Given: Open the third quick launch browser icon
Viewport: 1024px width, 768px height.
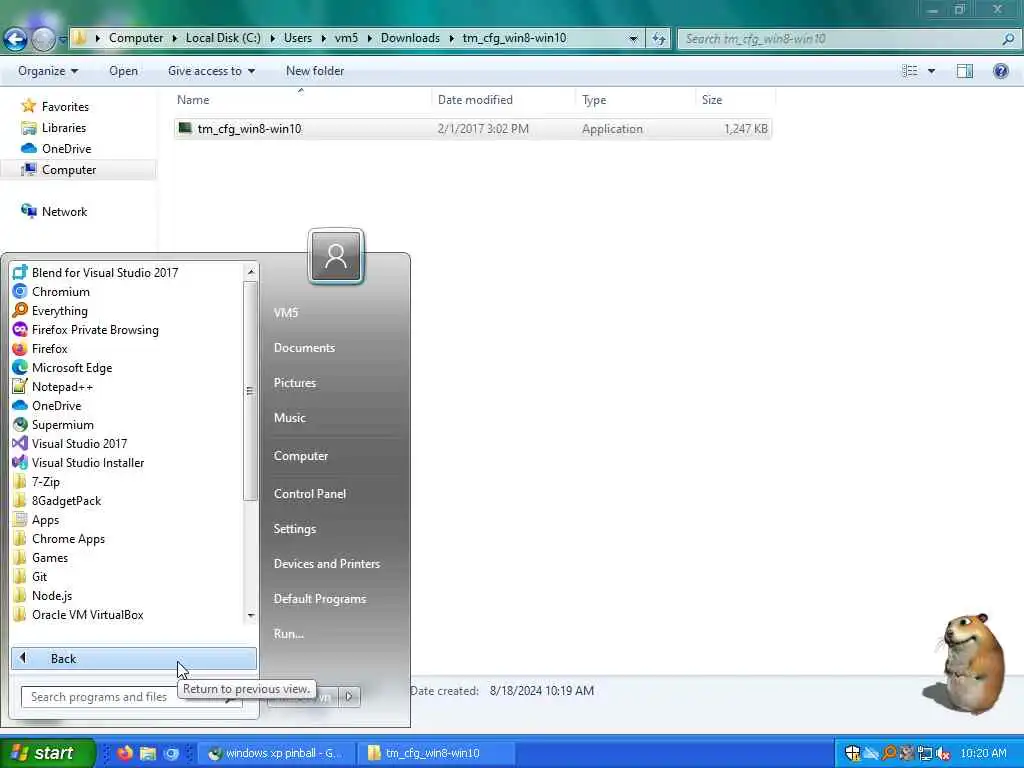Looking at the screenshot, I should click(x=171, y=753).
